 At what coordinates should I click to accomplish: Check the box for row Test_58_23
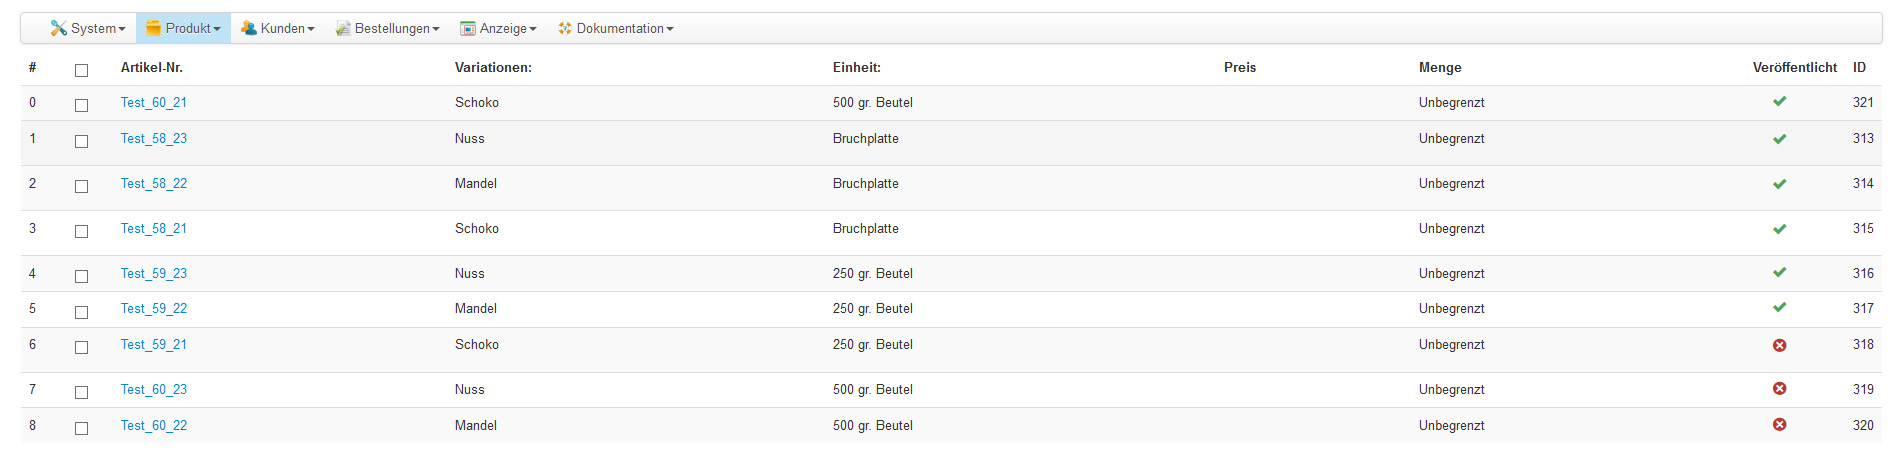(x=81, y=141)
